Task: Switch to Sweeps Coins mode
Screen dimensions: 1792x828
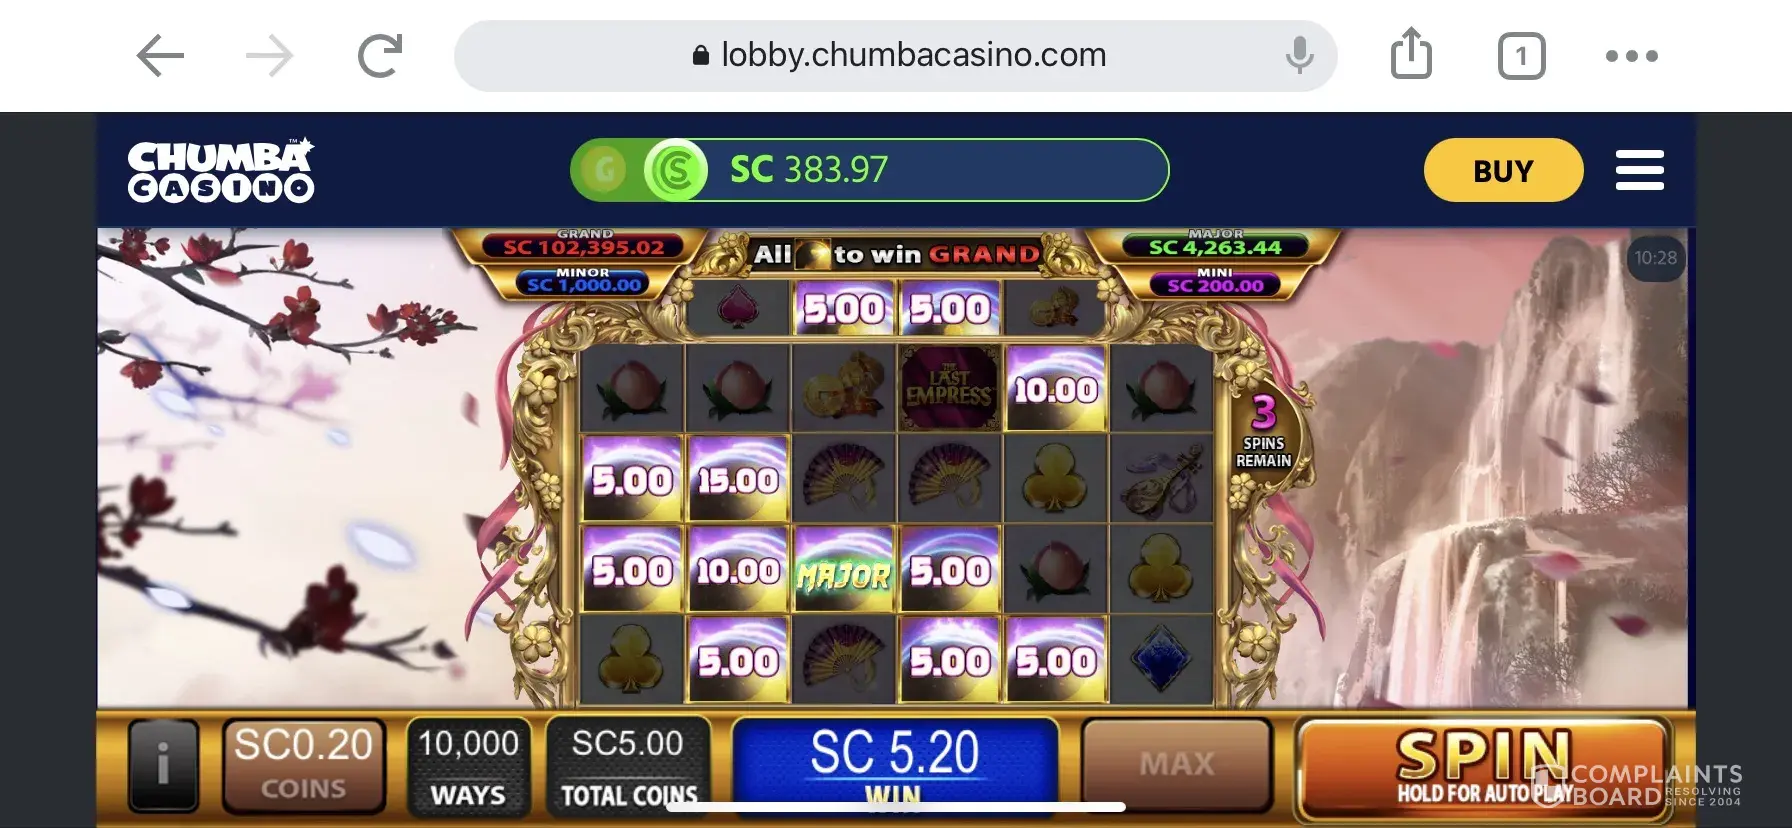Action: [676, 170]
